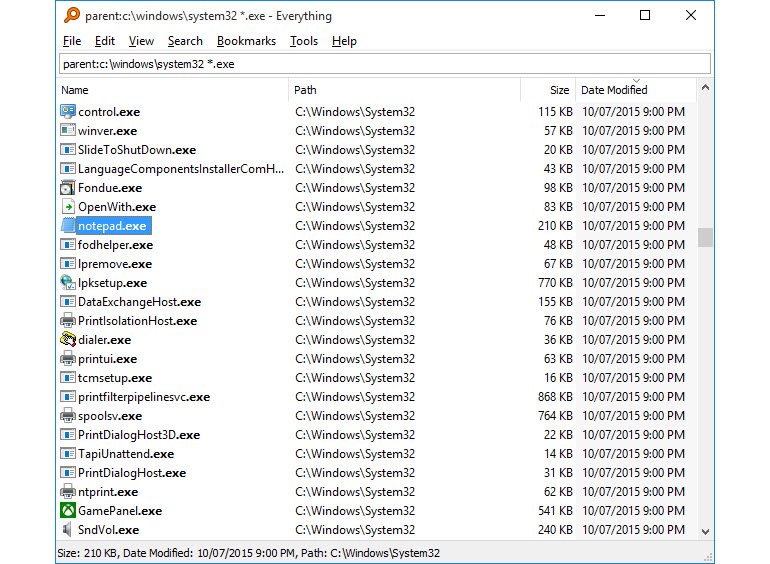Open the Tools menu

[x=304, y=41]
